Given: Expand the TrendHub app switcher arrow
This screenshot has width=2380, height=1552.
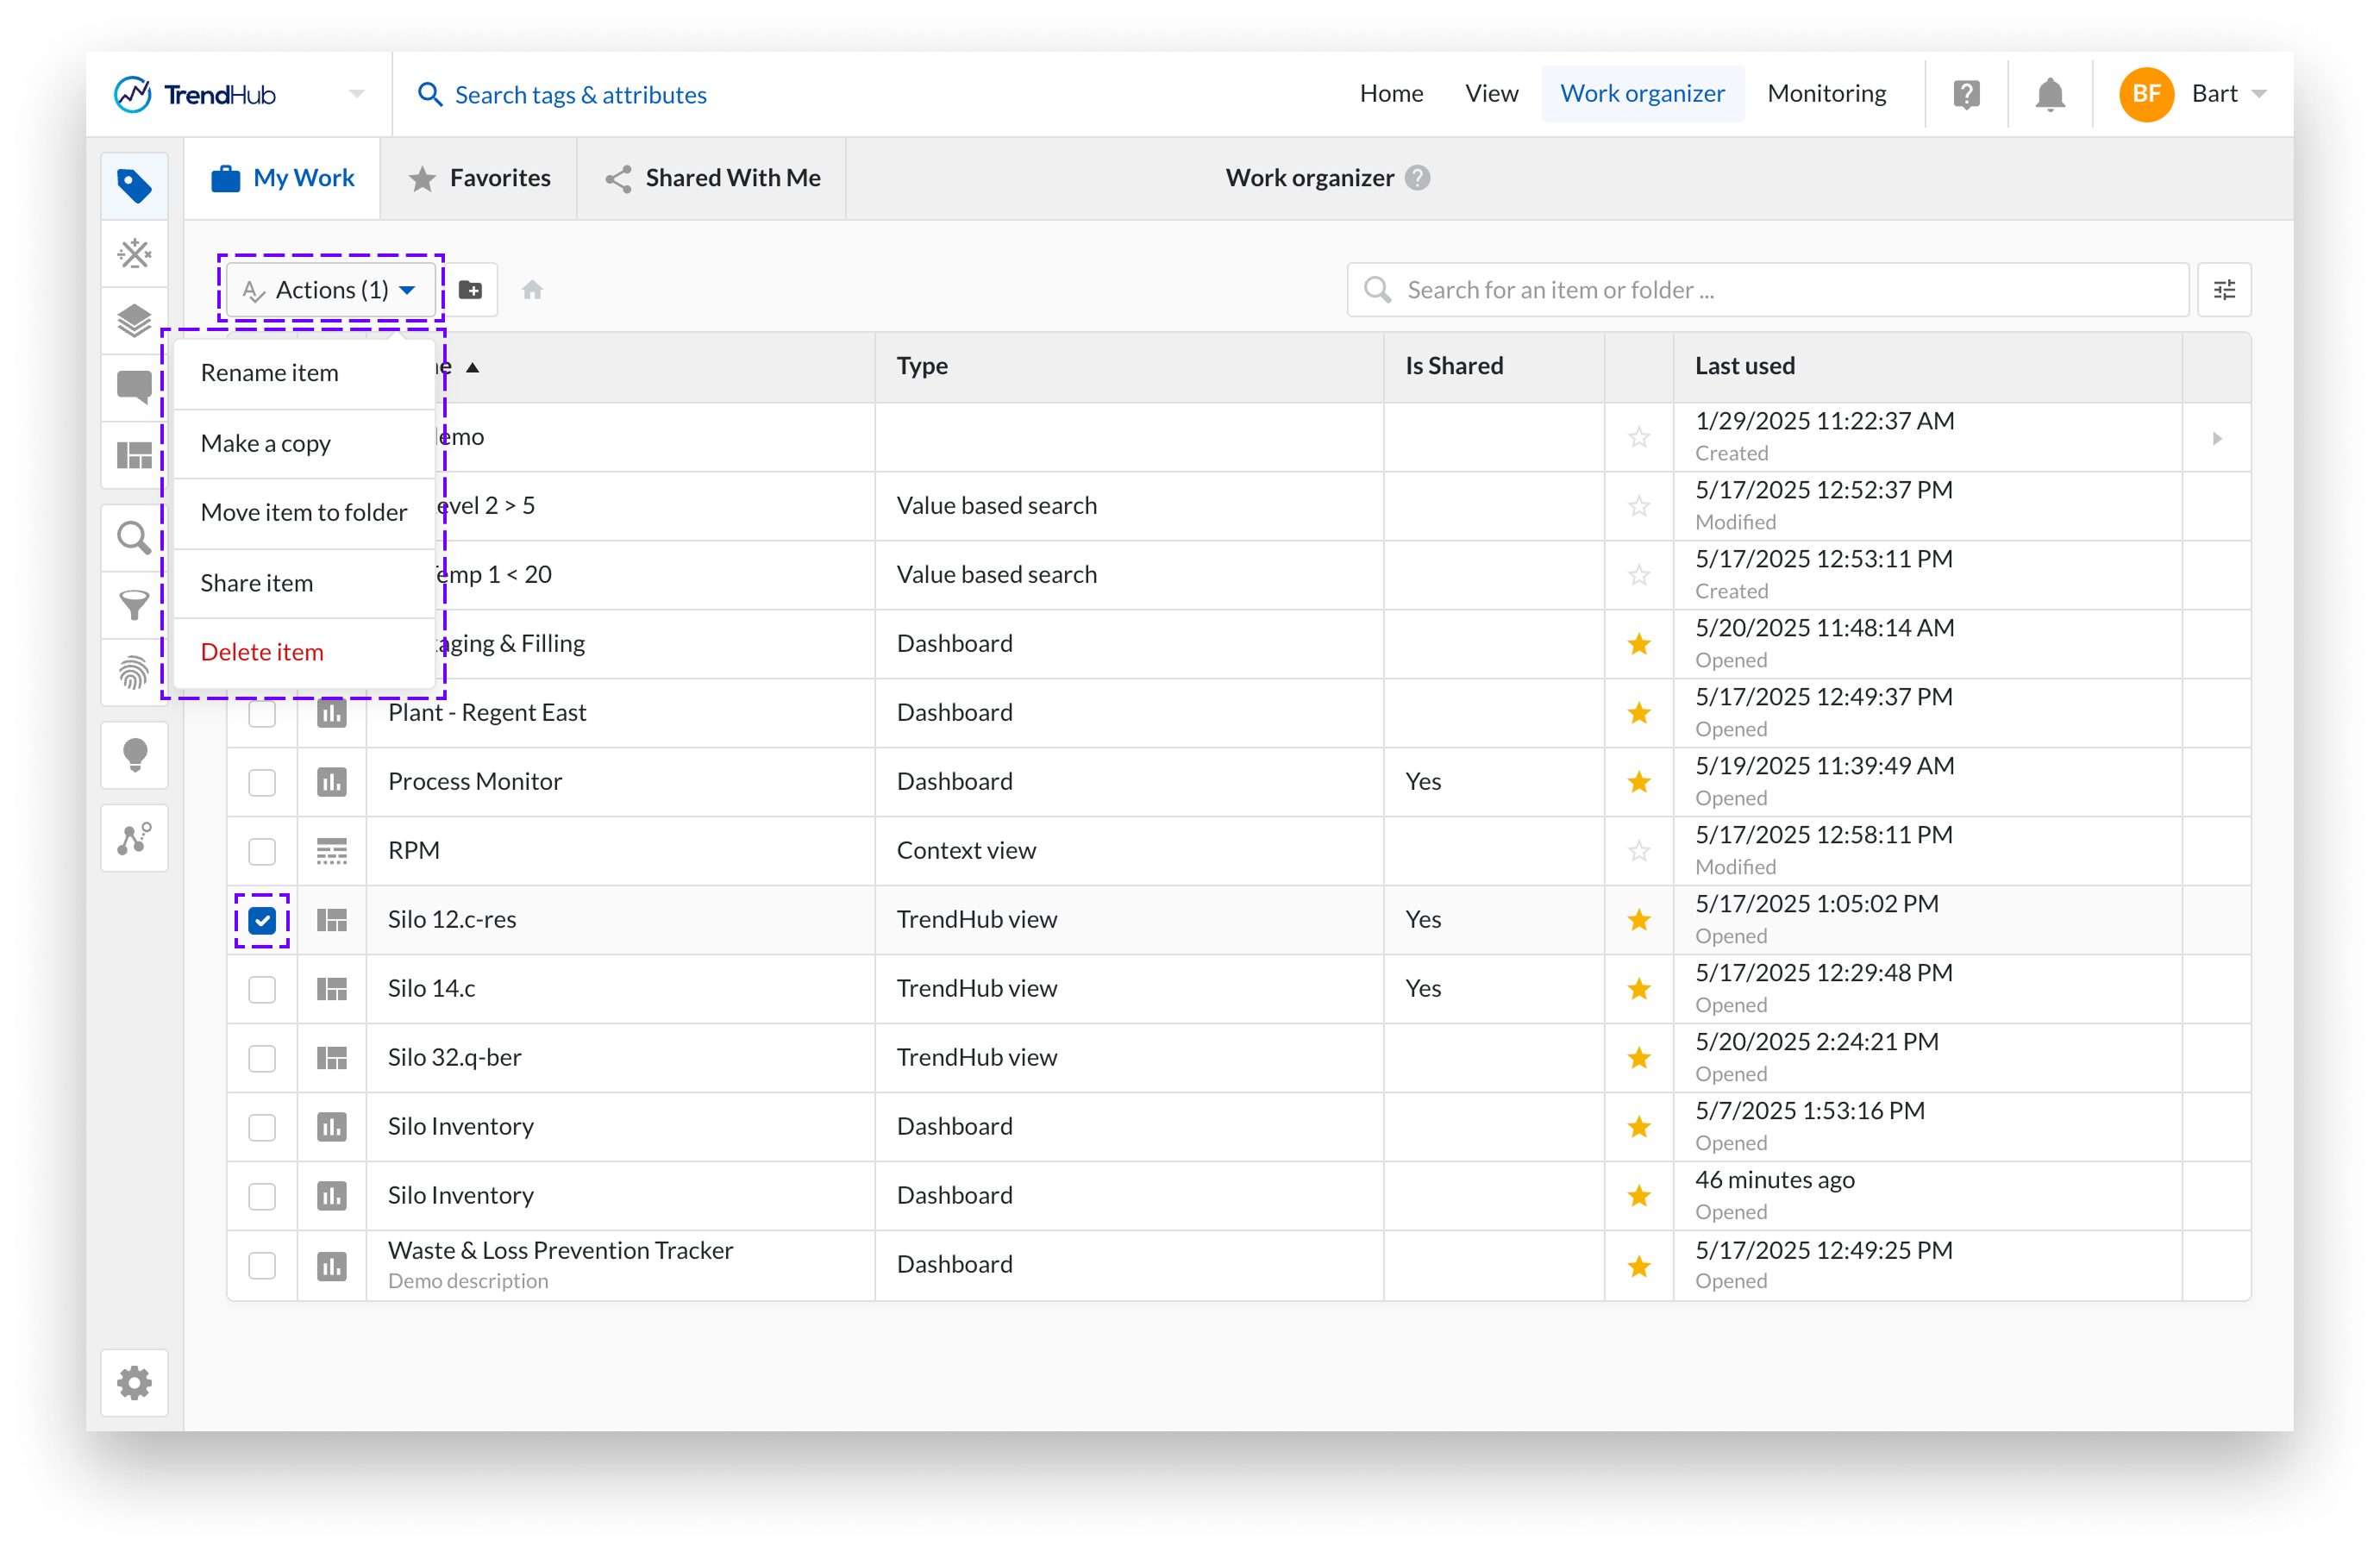Looking at the screenshot, I should pos(357,94).
